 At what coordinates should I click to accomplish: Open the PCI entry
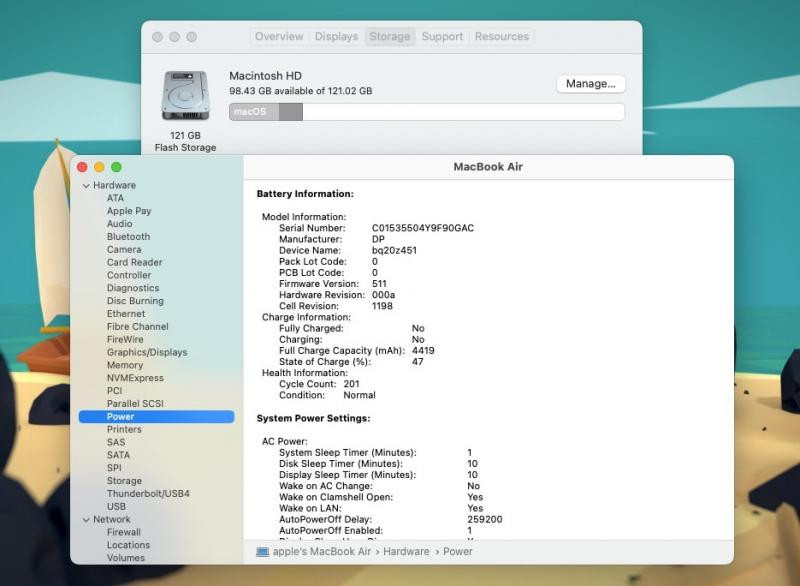pos(114,391)
